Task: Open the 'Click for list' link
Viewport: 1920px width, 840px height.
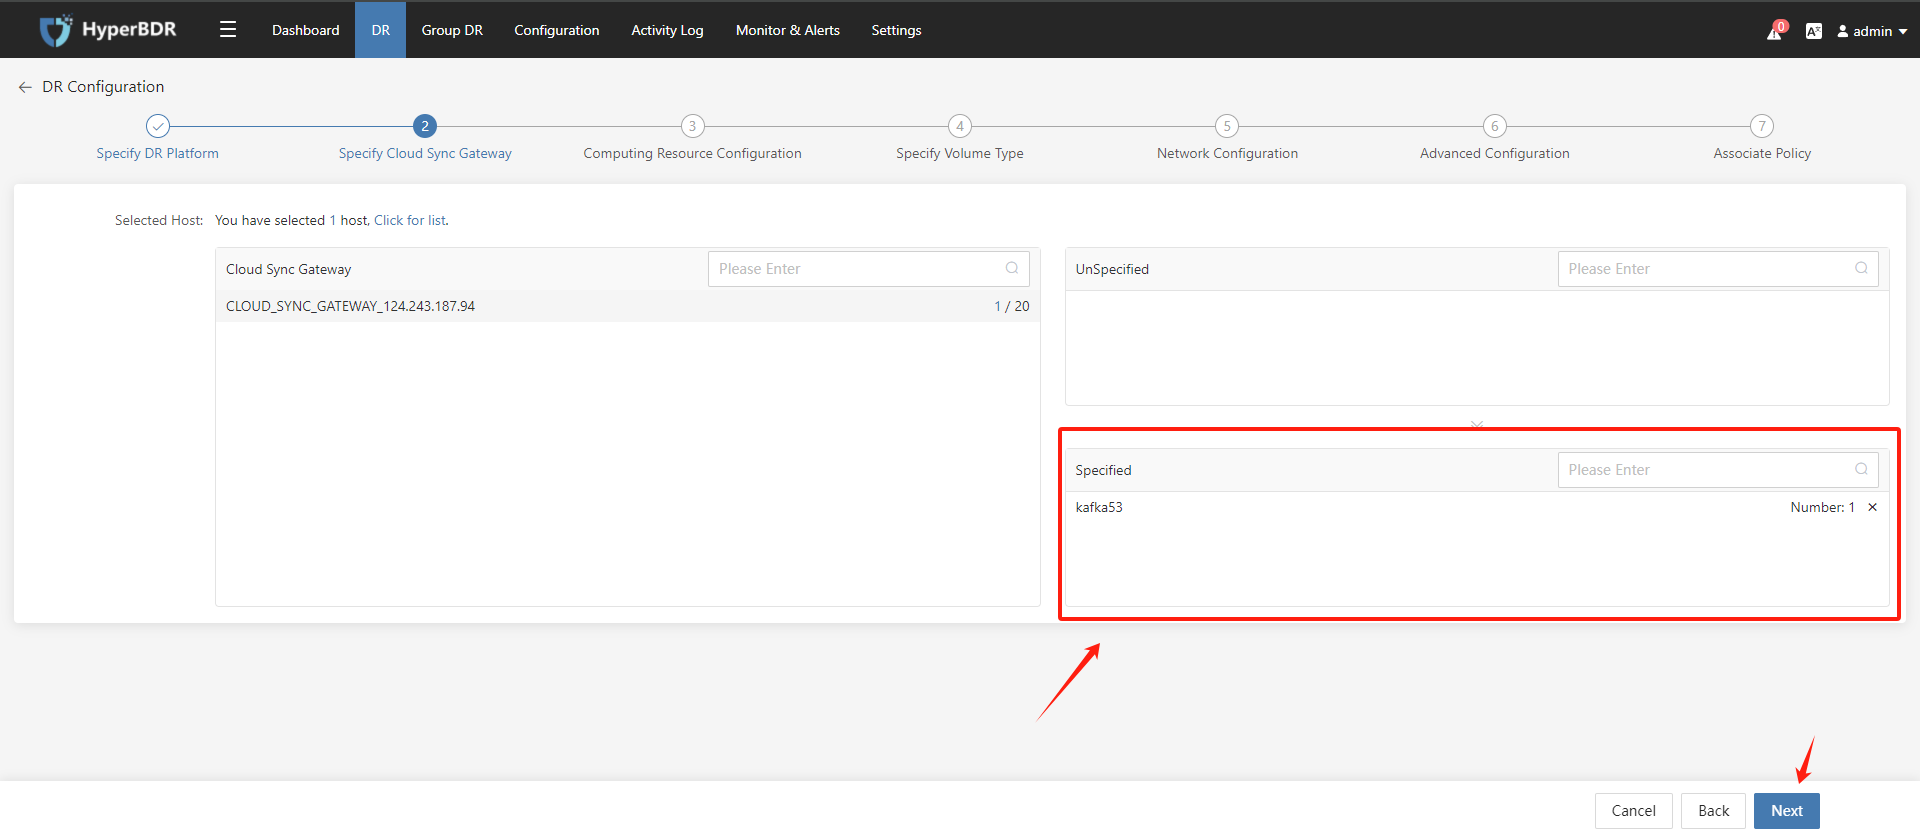Action: [x=410, y=220]
